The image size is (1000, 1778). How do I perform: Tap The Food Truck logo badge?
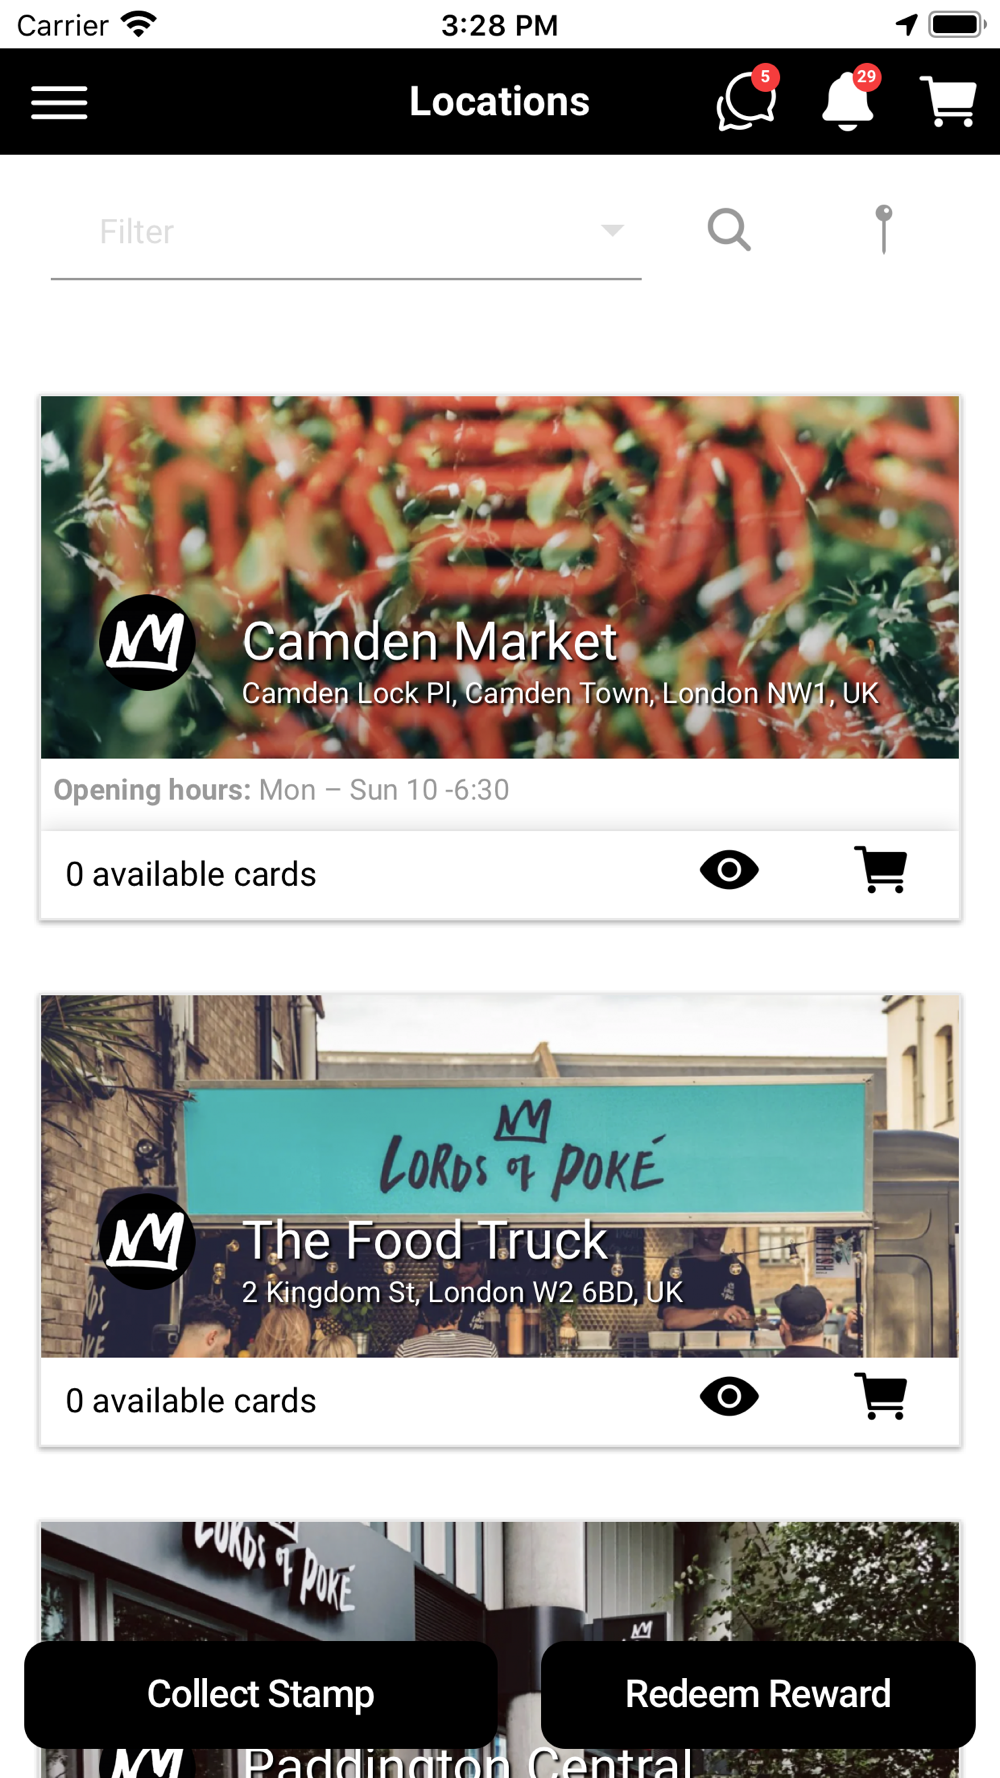(x=147, y=1241)
